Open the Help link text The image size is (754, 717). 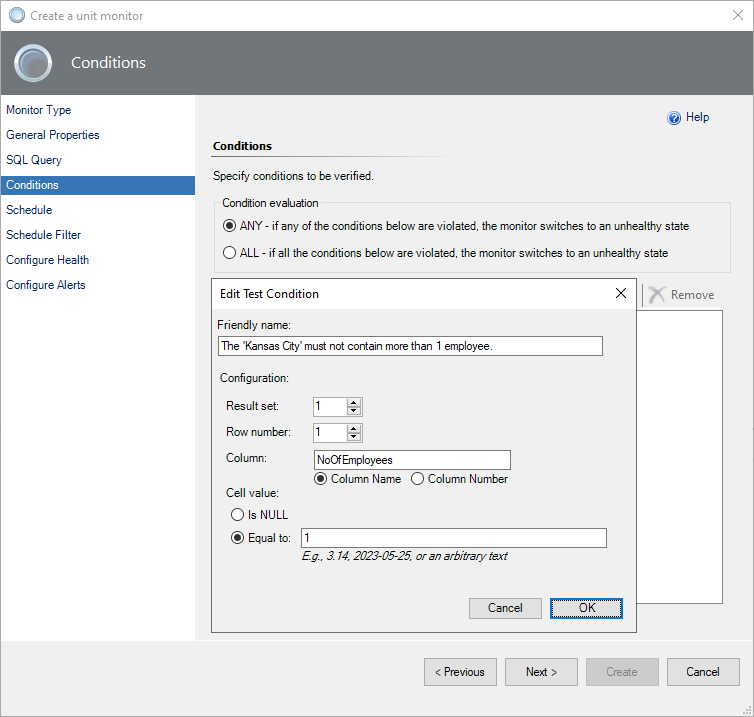click(x=697, y=117)
